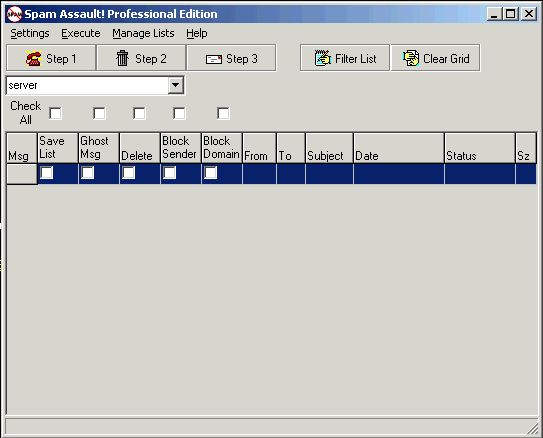
Task: Check the Block Domain box in first row
Action: [x=210, y=172]
